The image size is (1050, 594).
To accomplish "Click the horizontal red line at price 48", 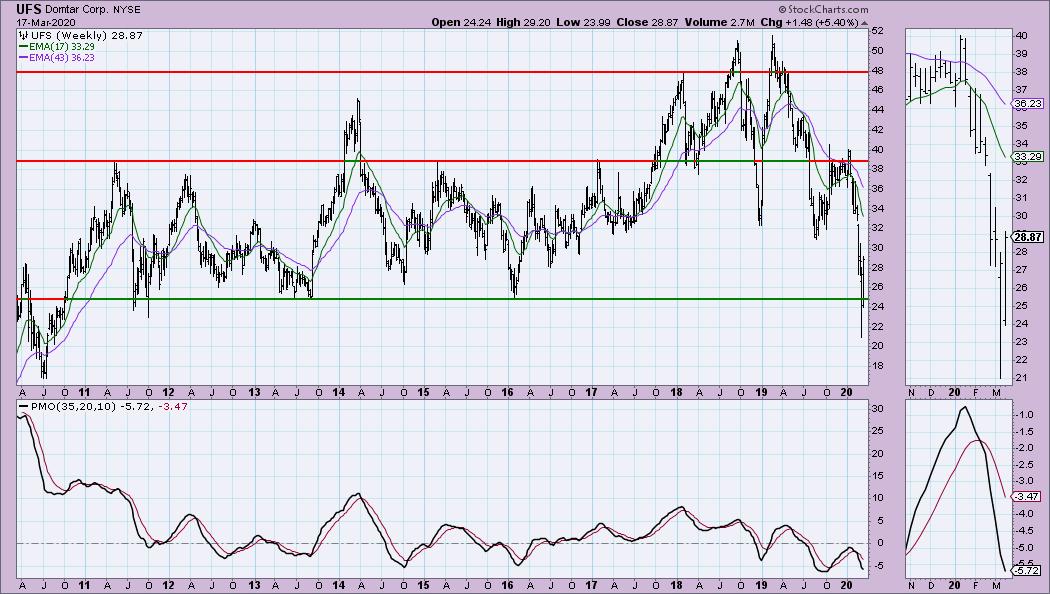I will coord(442,72).
